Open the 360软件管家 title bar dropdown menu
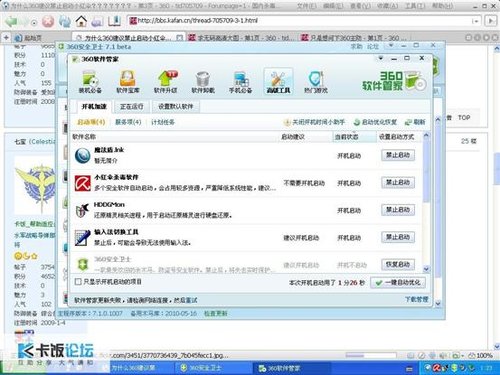Viewport: 500px width, 375px height. tap(380, 58)
